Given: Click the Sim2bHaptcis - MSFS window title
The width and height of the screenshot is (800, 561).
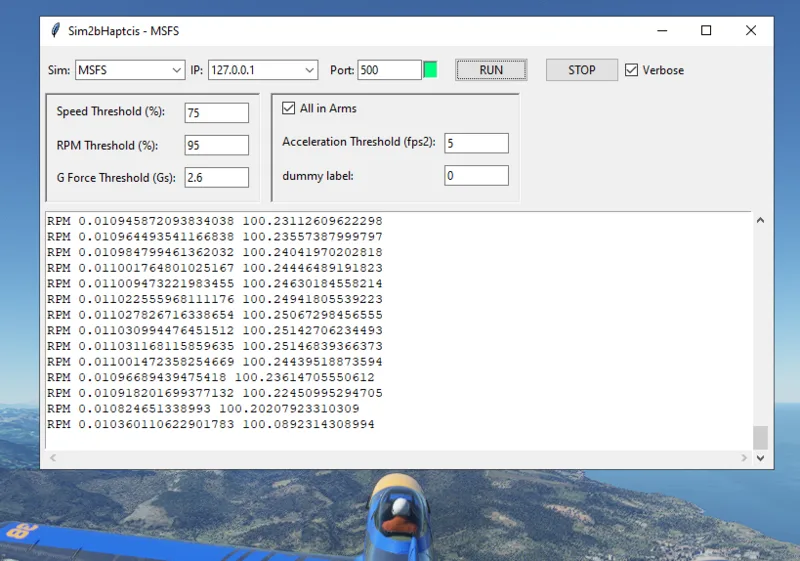Looking at the screenshot, I should pos(123,31).
